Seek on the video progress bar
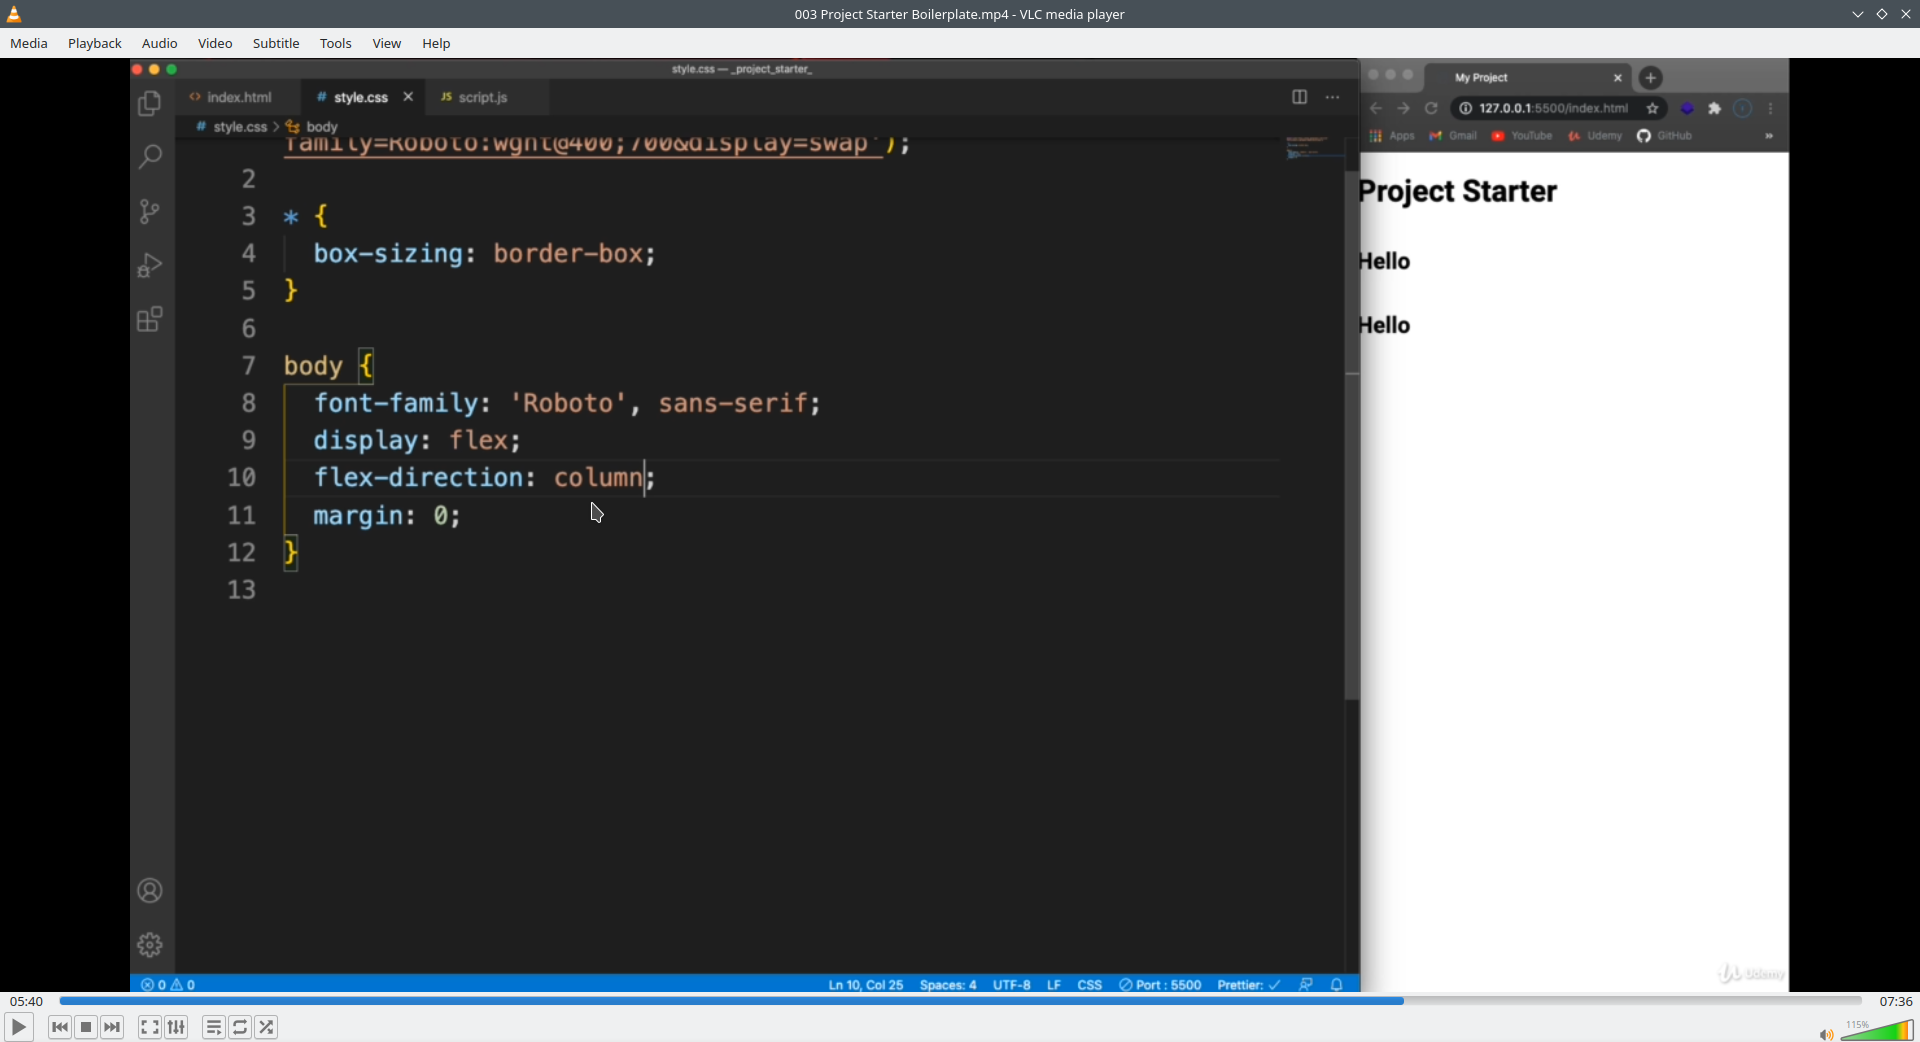The height and width of the screenshot is (1042, 1920). pyautogui.click(x=960, y=1000)
